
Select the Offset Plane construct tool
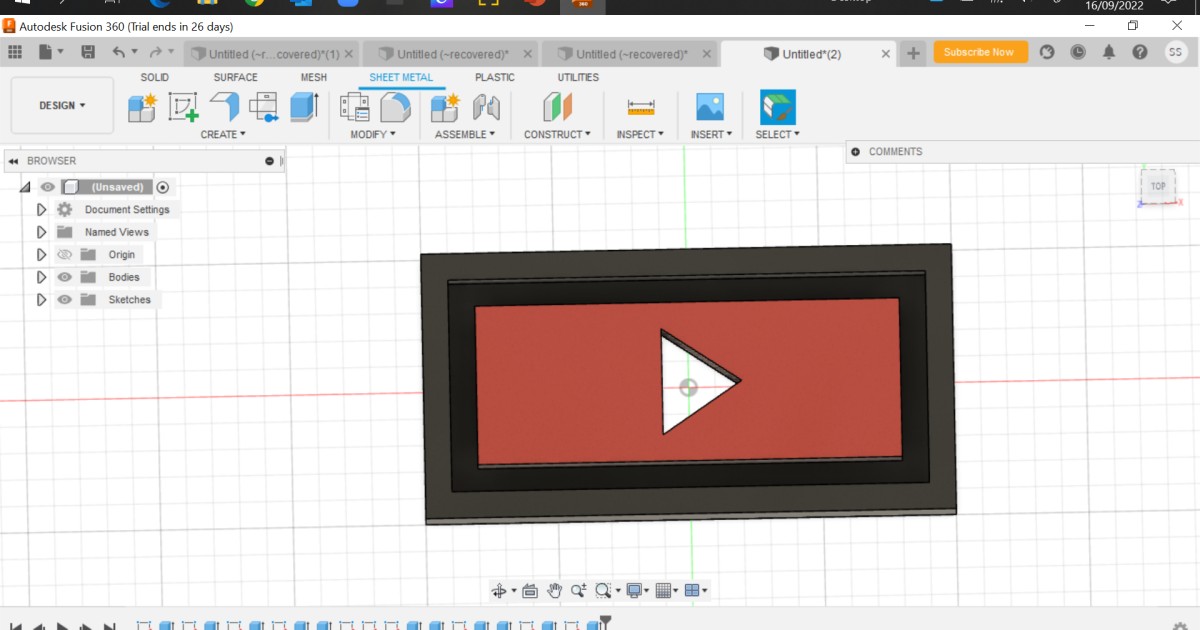(x=557, y=107)
